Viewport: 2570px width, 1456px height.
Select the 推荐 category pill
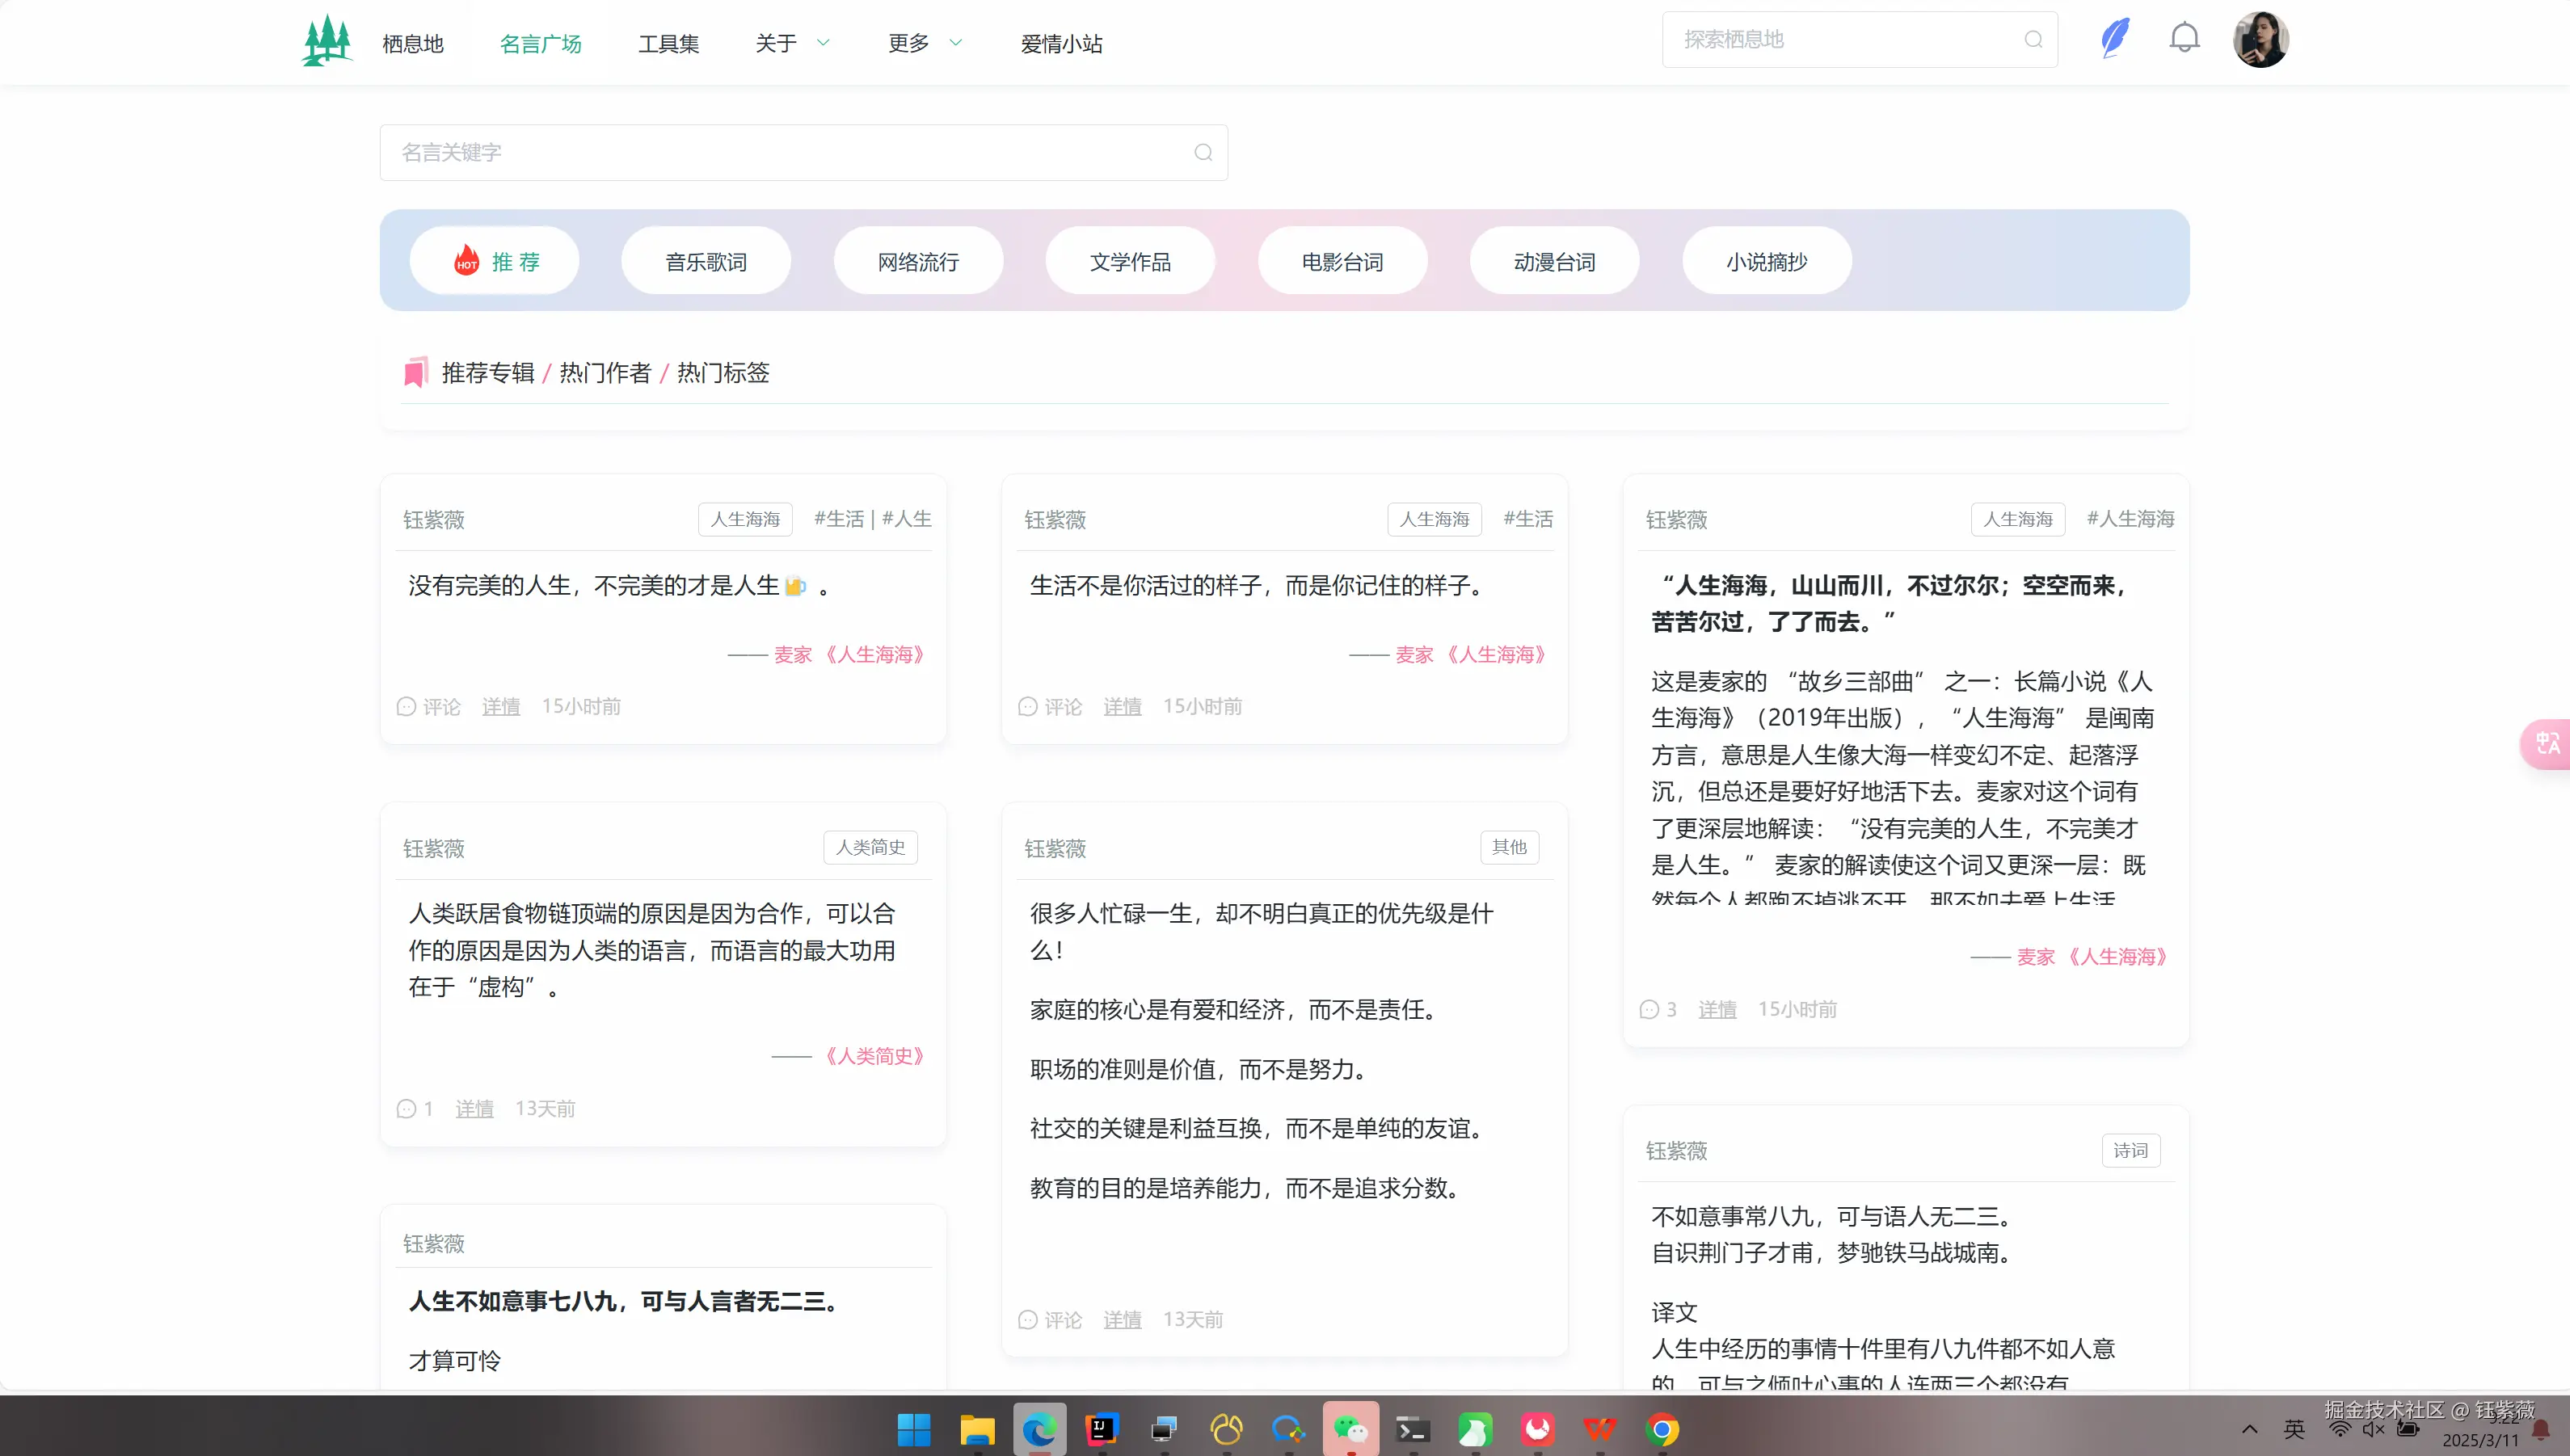pos(494,260)
